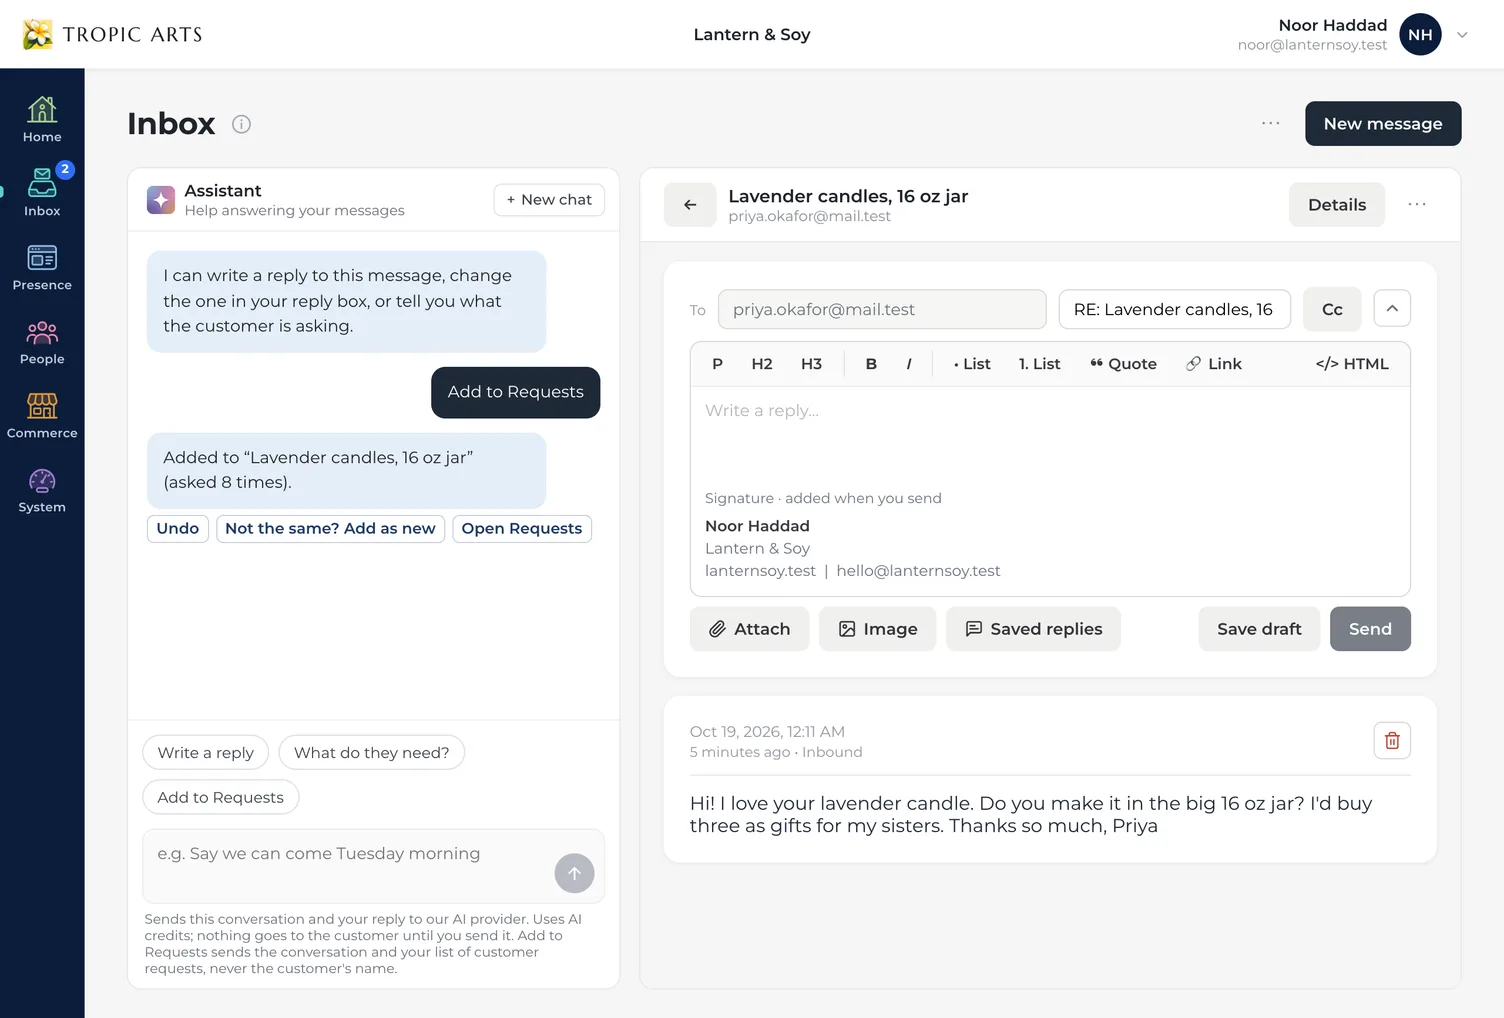Viewport: 1504px width, 1018px height.
Task: Expand the account dropdown chevron
Action: pyautogui.click(x=1462, y=35)
